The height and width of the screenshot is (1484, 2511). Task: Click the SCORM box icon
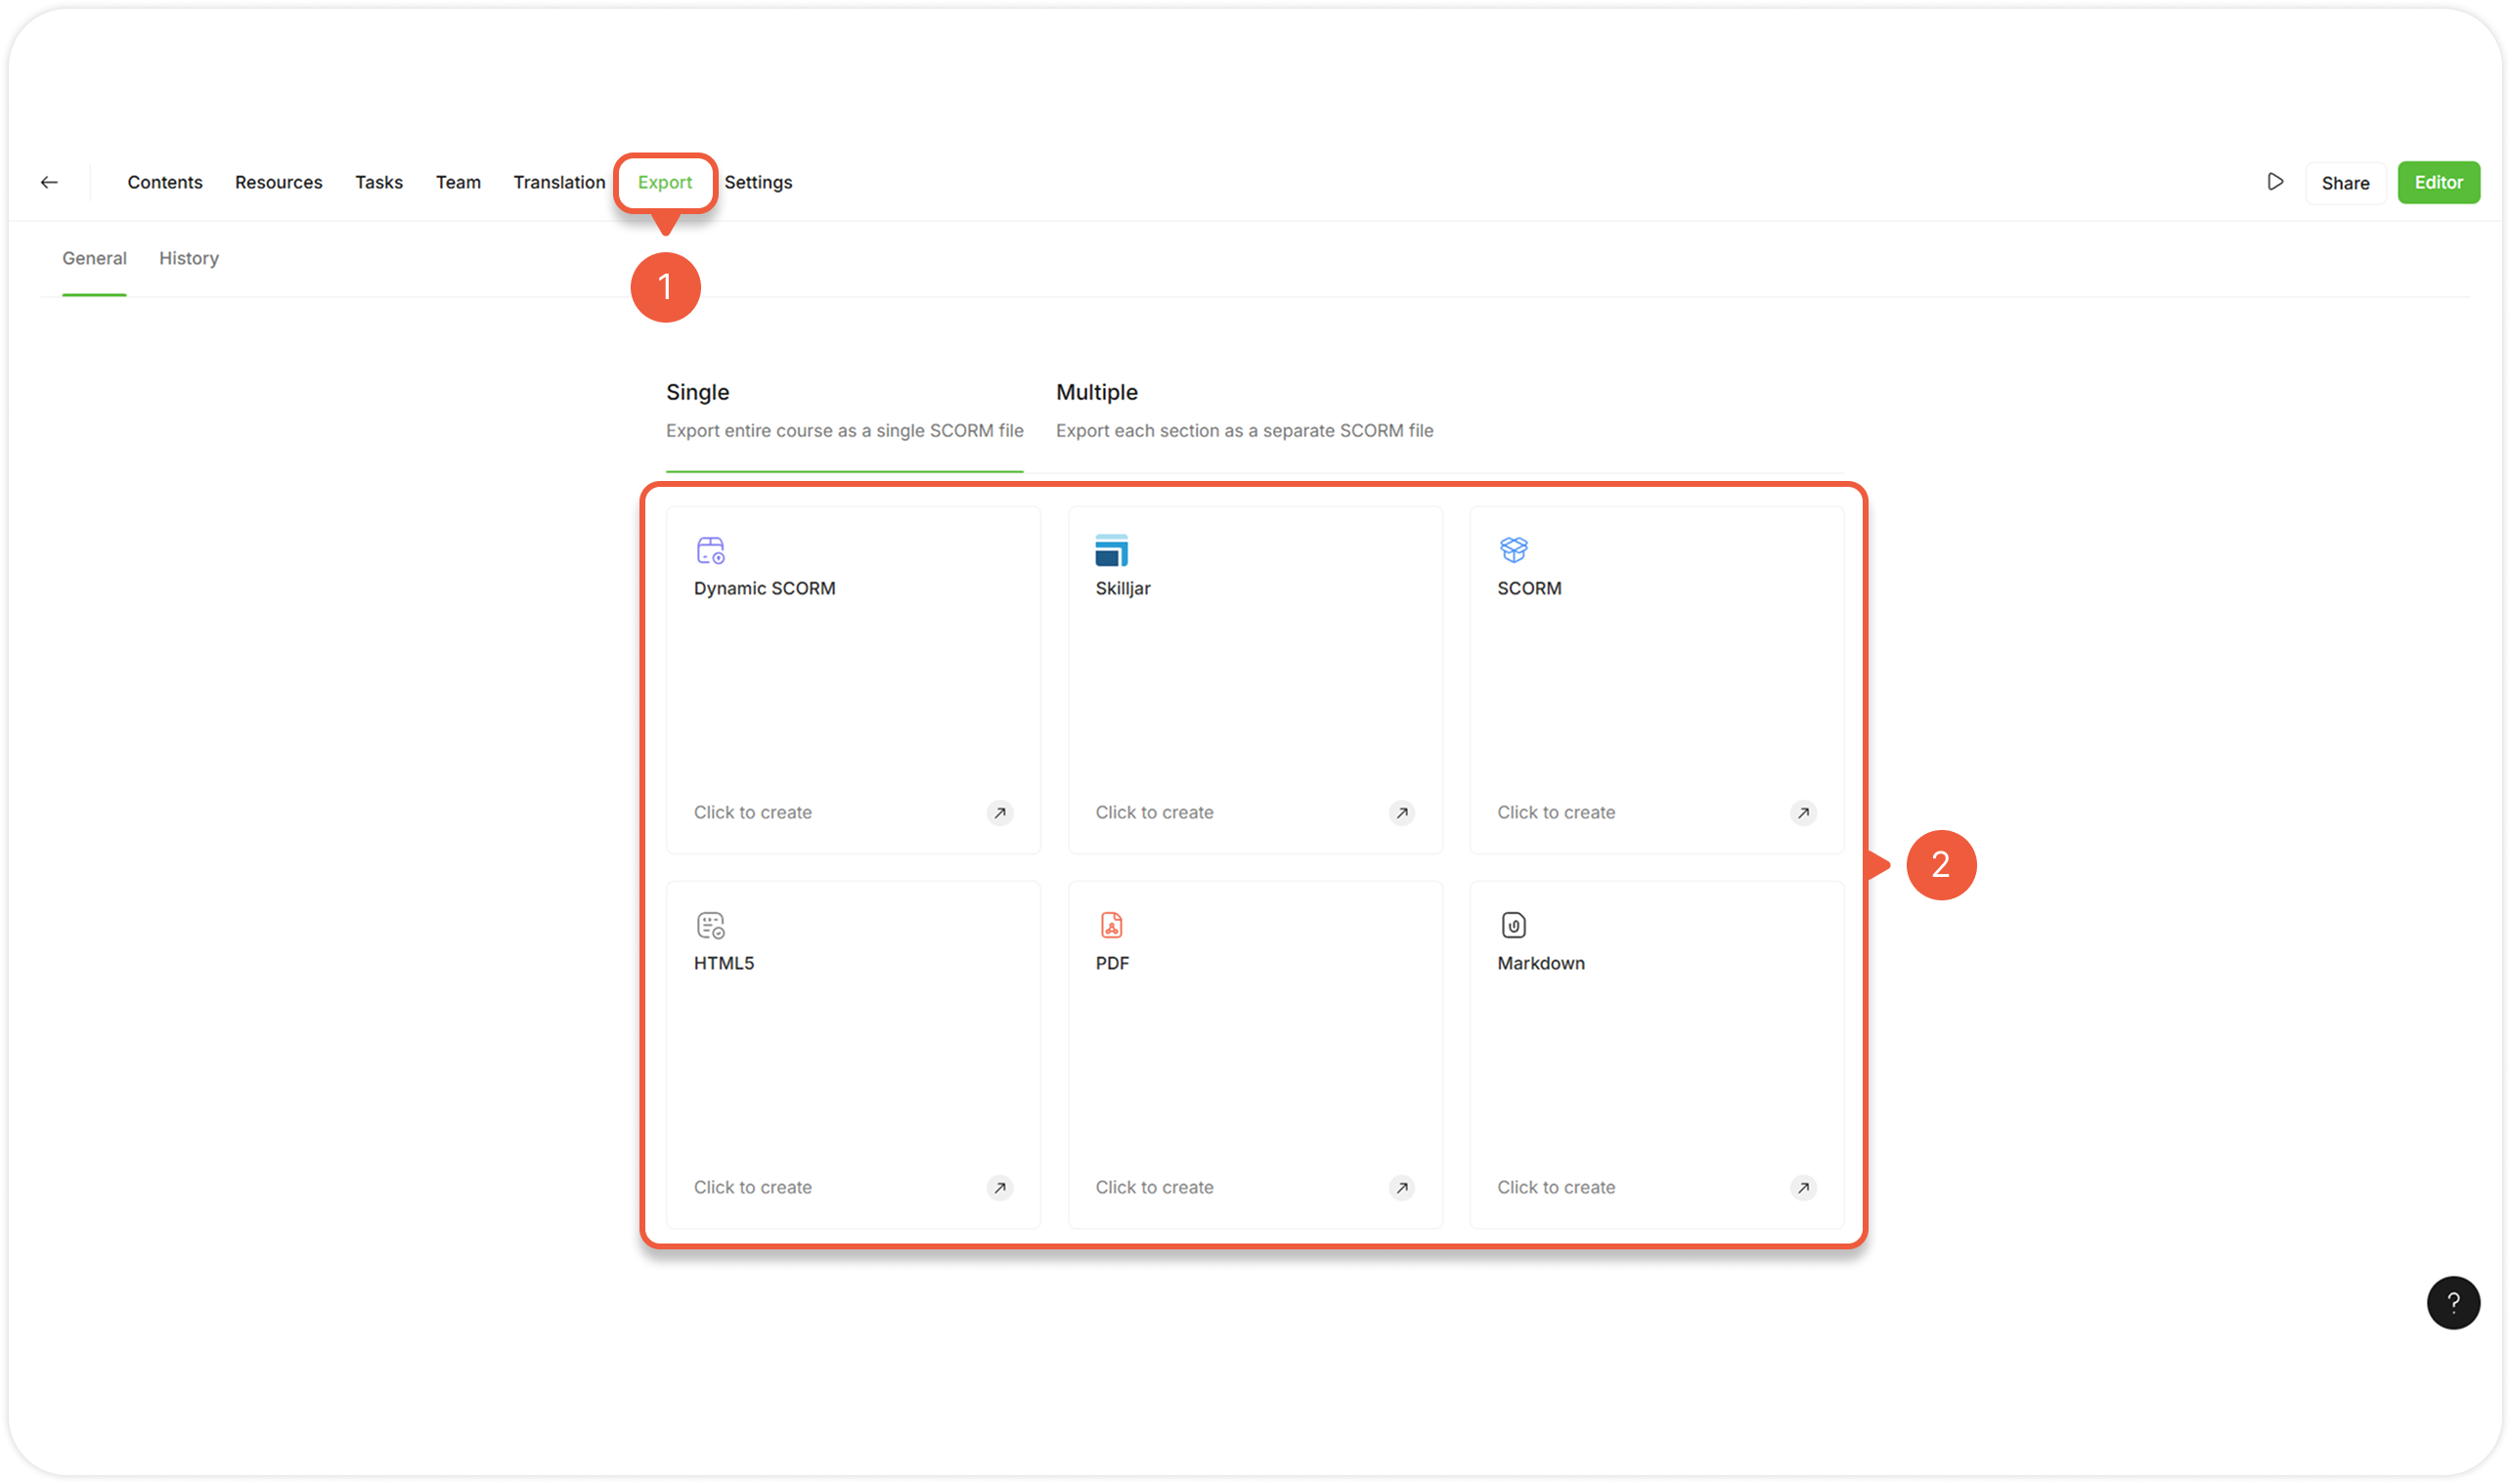tap(1513, 549)
